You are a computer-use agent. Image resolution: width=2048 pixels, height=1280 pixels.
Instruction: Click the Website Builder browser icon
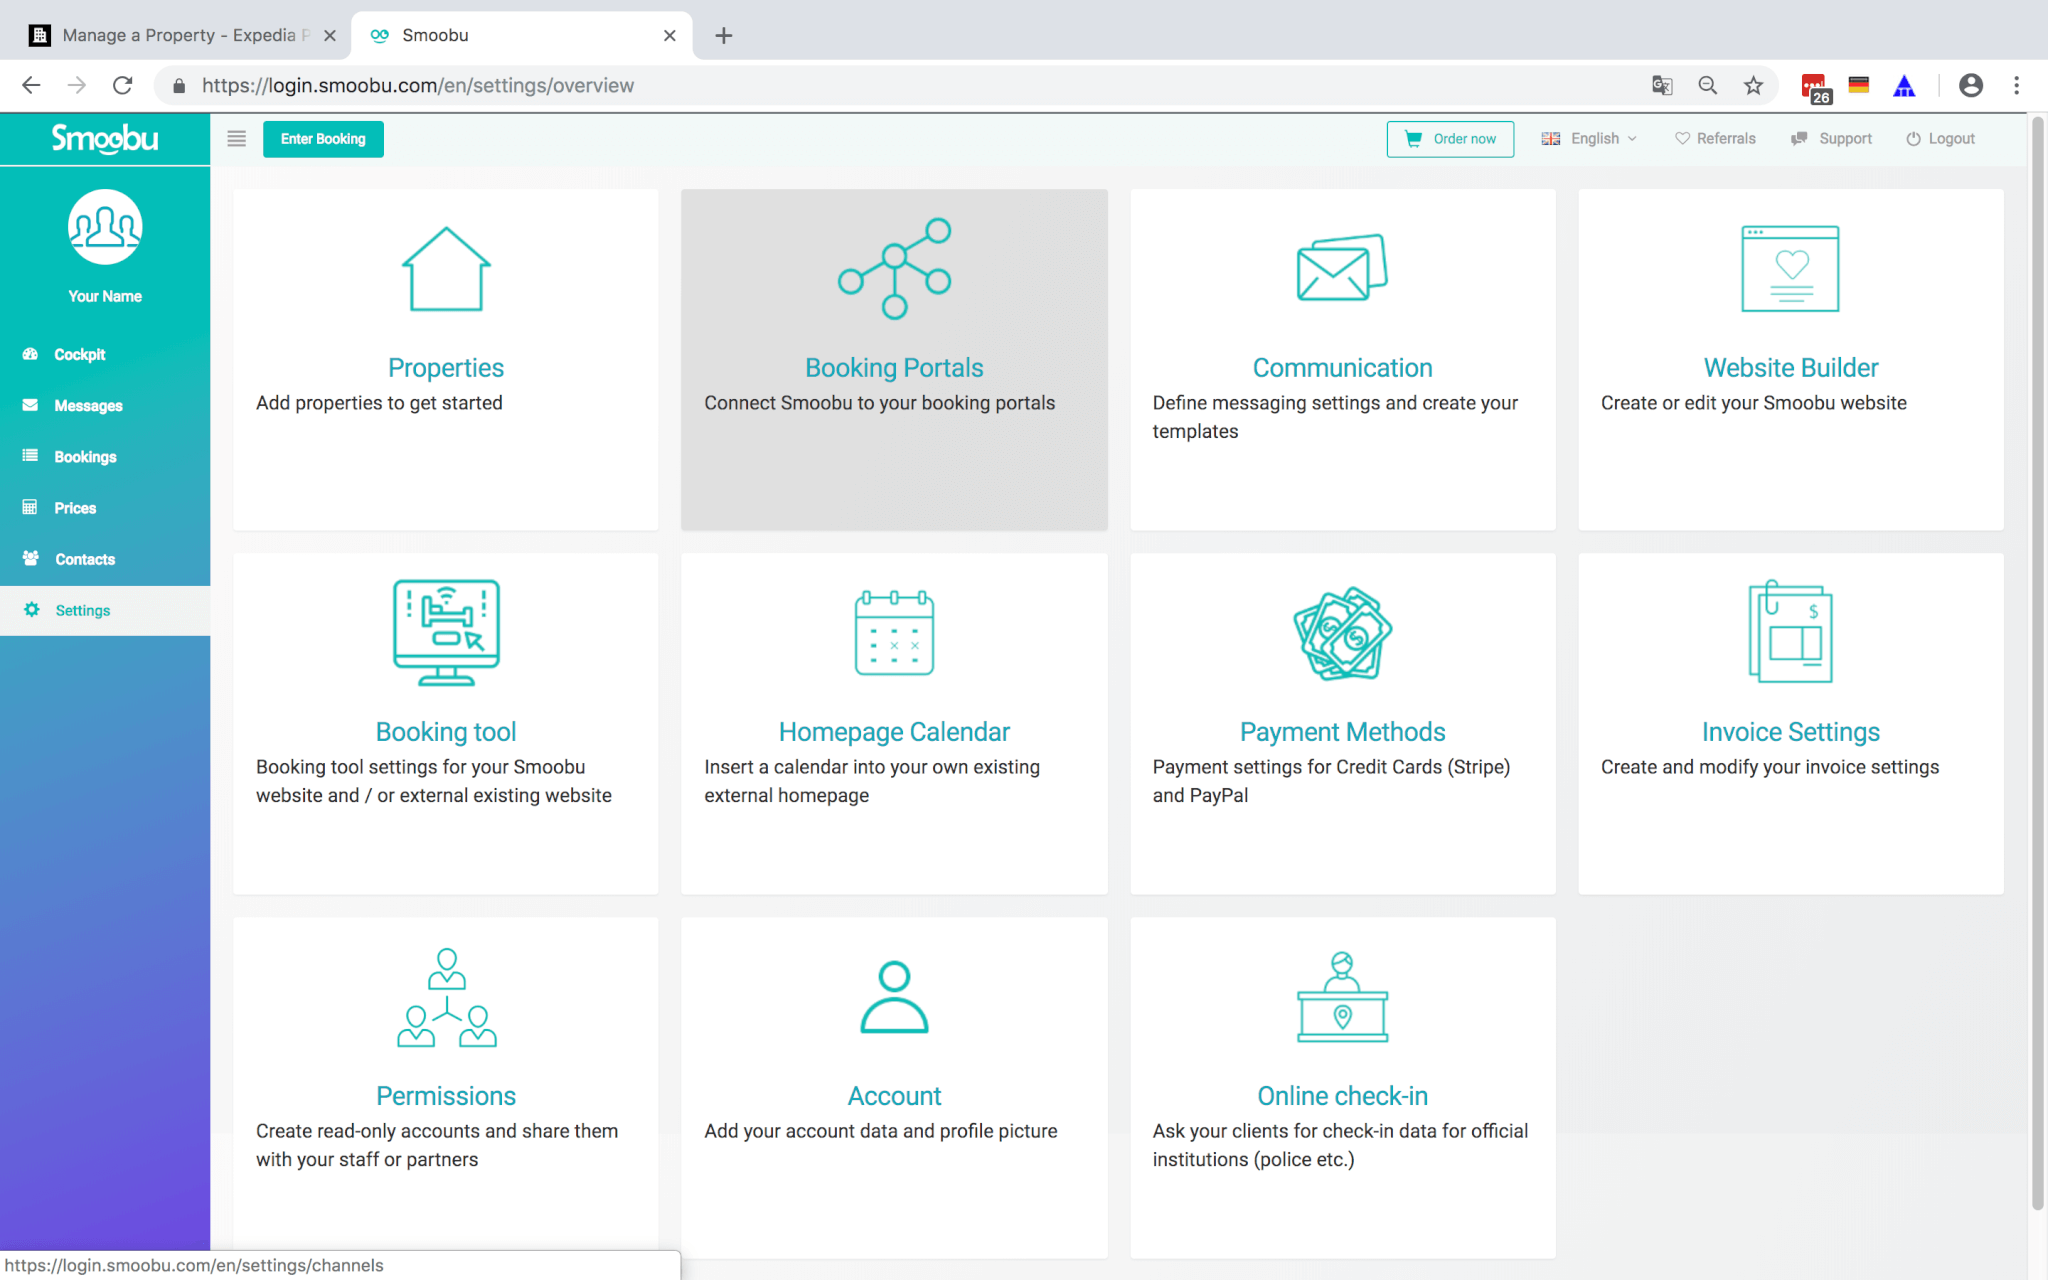coord(1790,268)
